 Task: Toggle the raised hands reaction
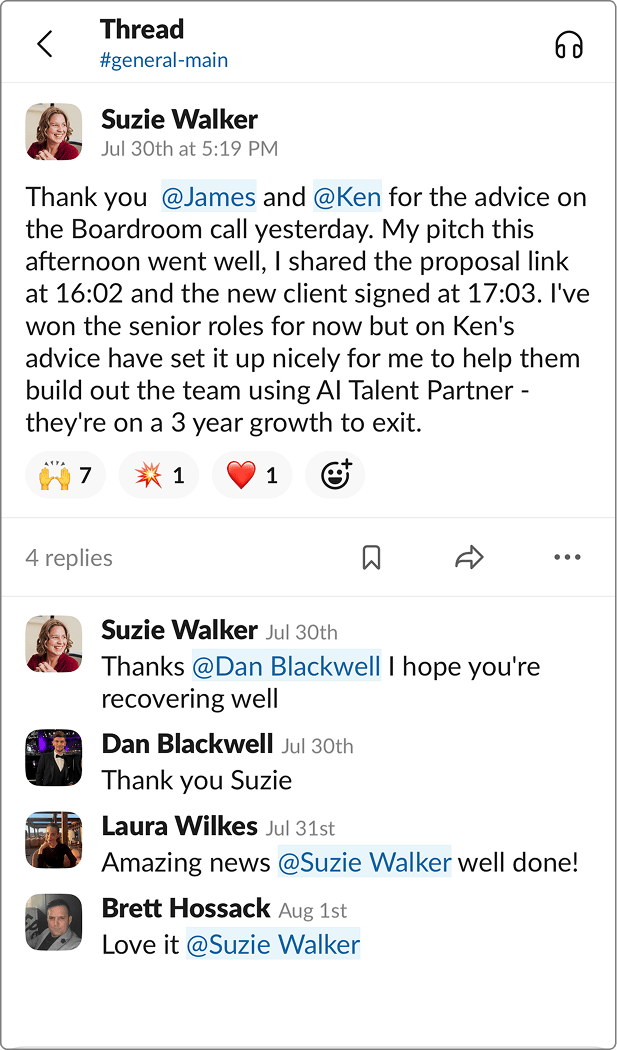(x=65, y=475)
